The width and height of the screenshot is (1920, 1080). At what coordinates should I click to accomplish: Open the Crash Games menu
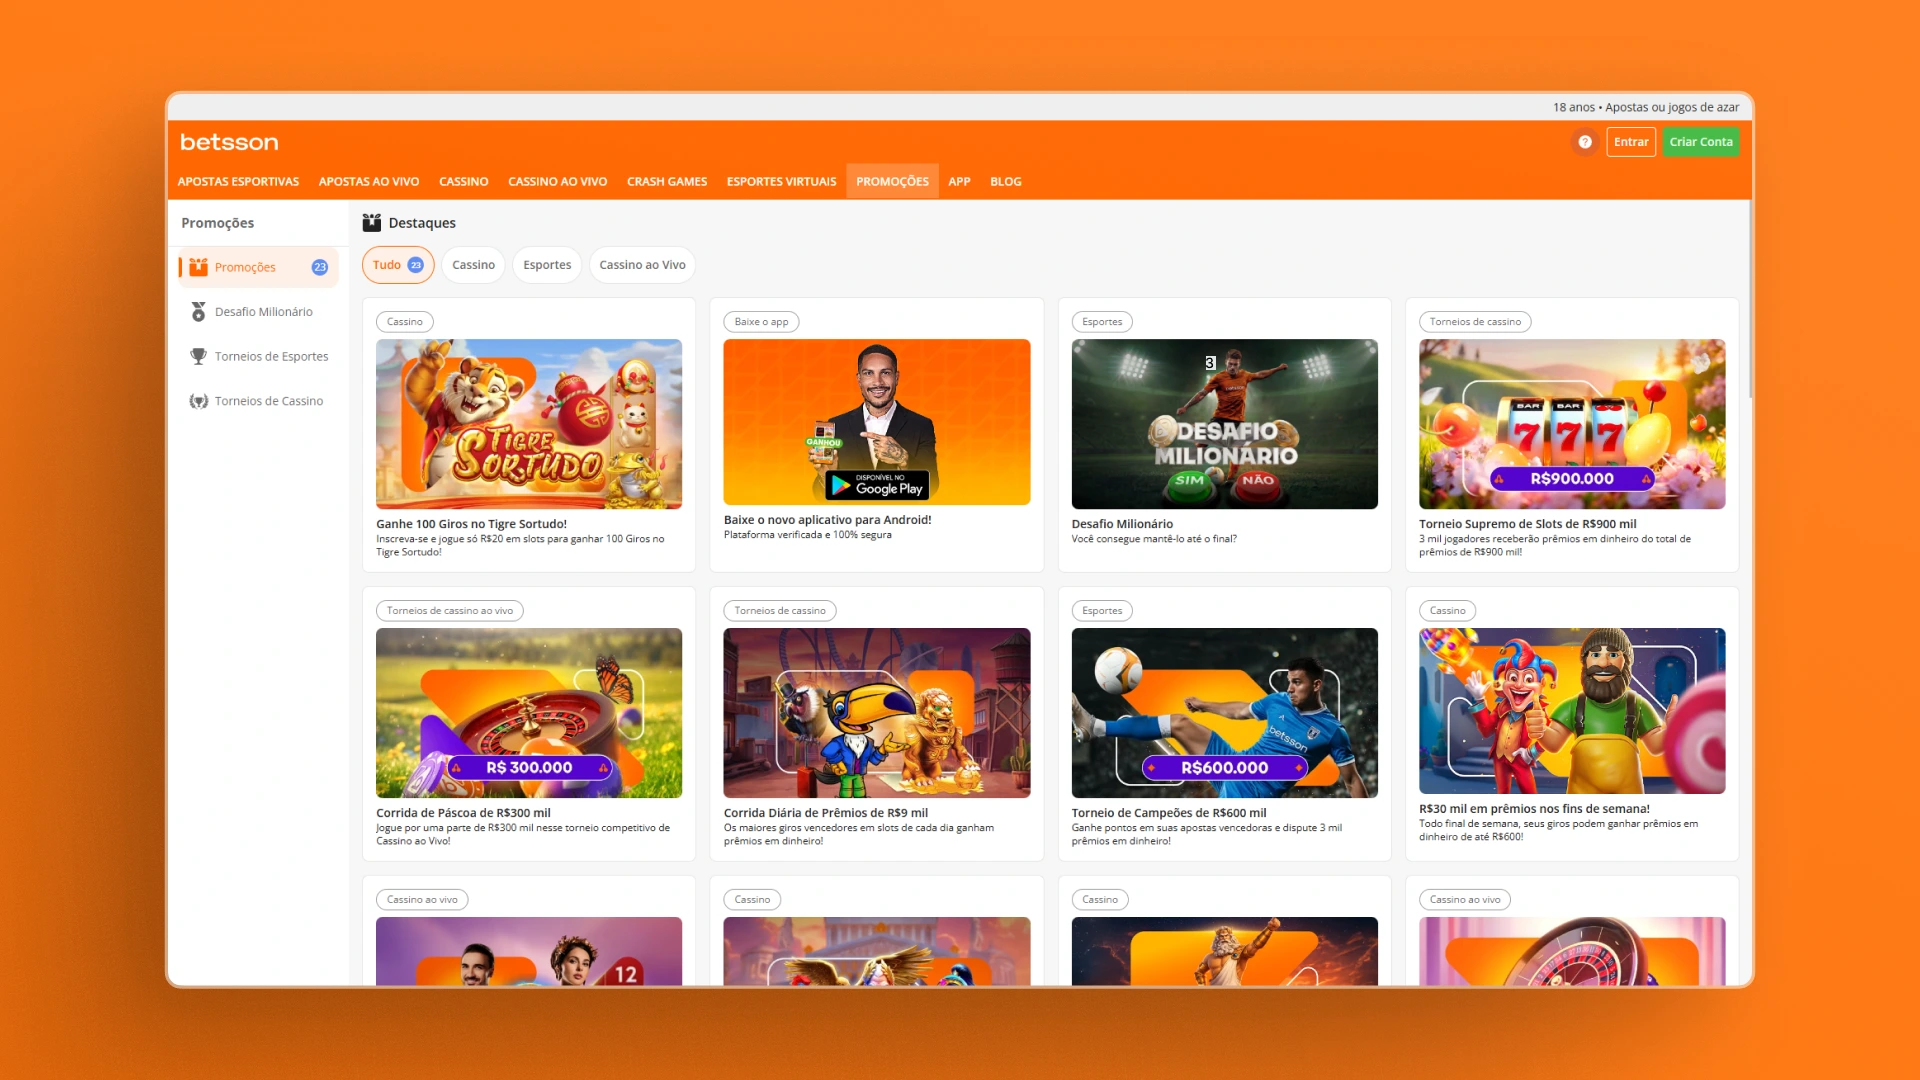coord(667,182)
